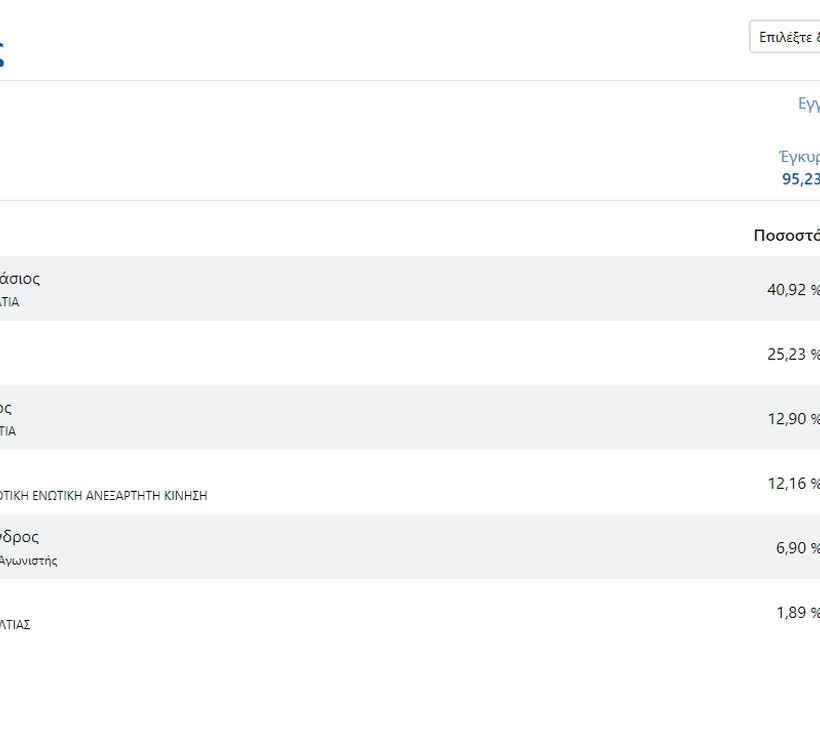820x746 pixels.
Task: Click the 12,16 % percentage cell
Action: tap(793, 483)
